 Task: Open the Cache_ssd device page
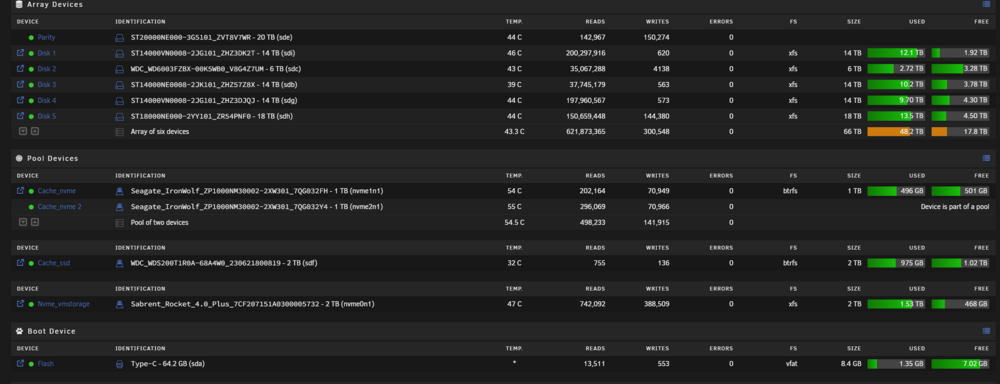click(54, 263)
